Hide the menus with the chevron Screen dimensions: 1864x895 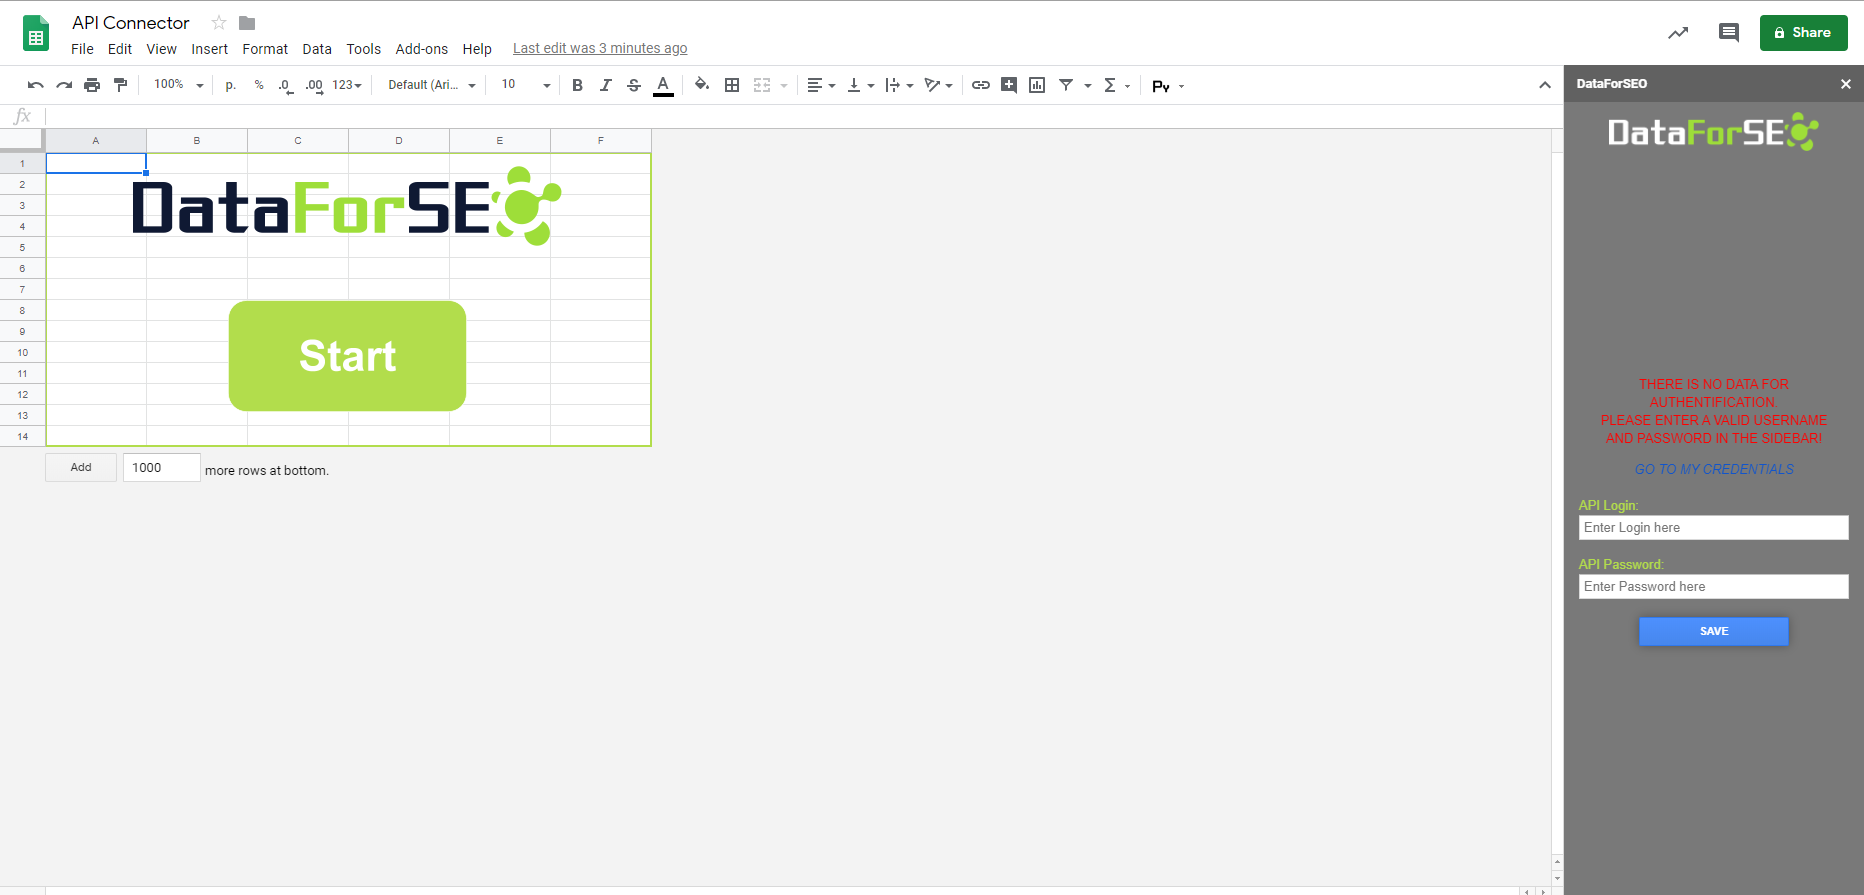[1544, 86]
